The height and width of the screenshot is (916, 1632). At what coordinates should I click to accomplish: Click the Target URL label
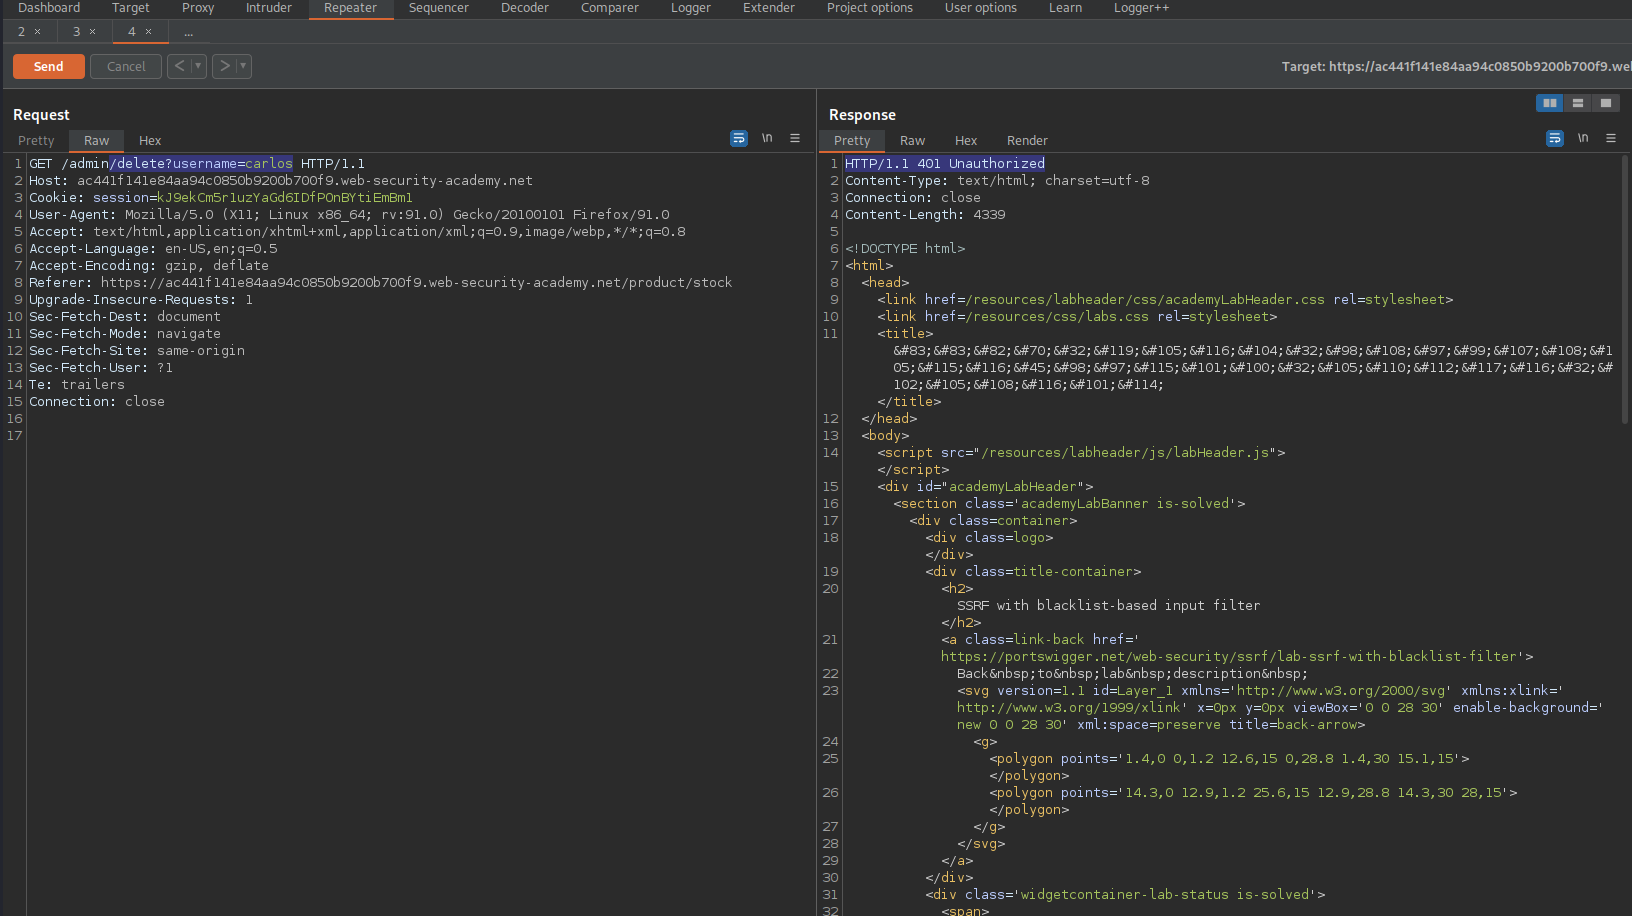(x=1457, y=66)
